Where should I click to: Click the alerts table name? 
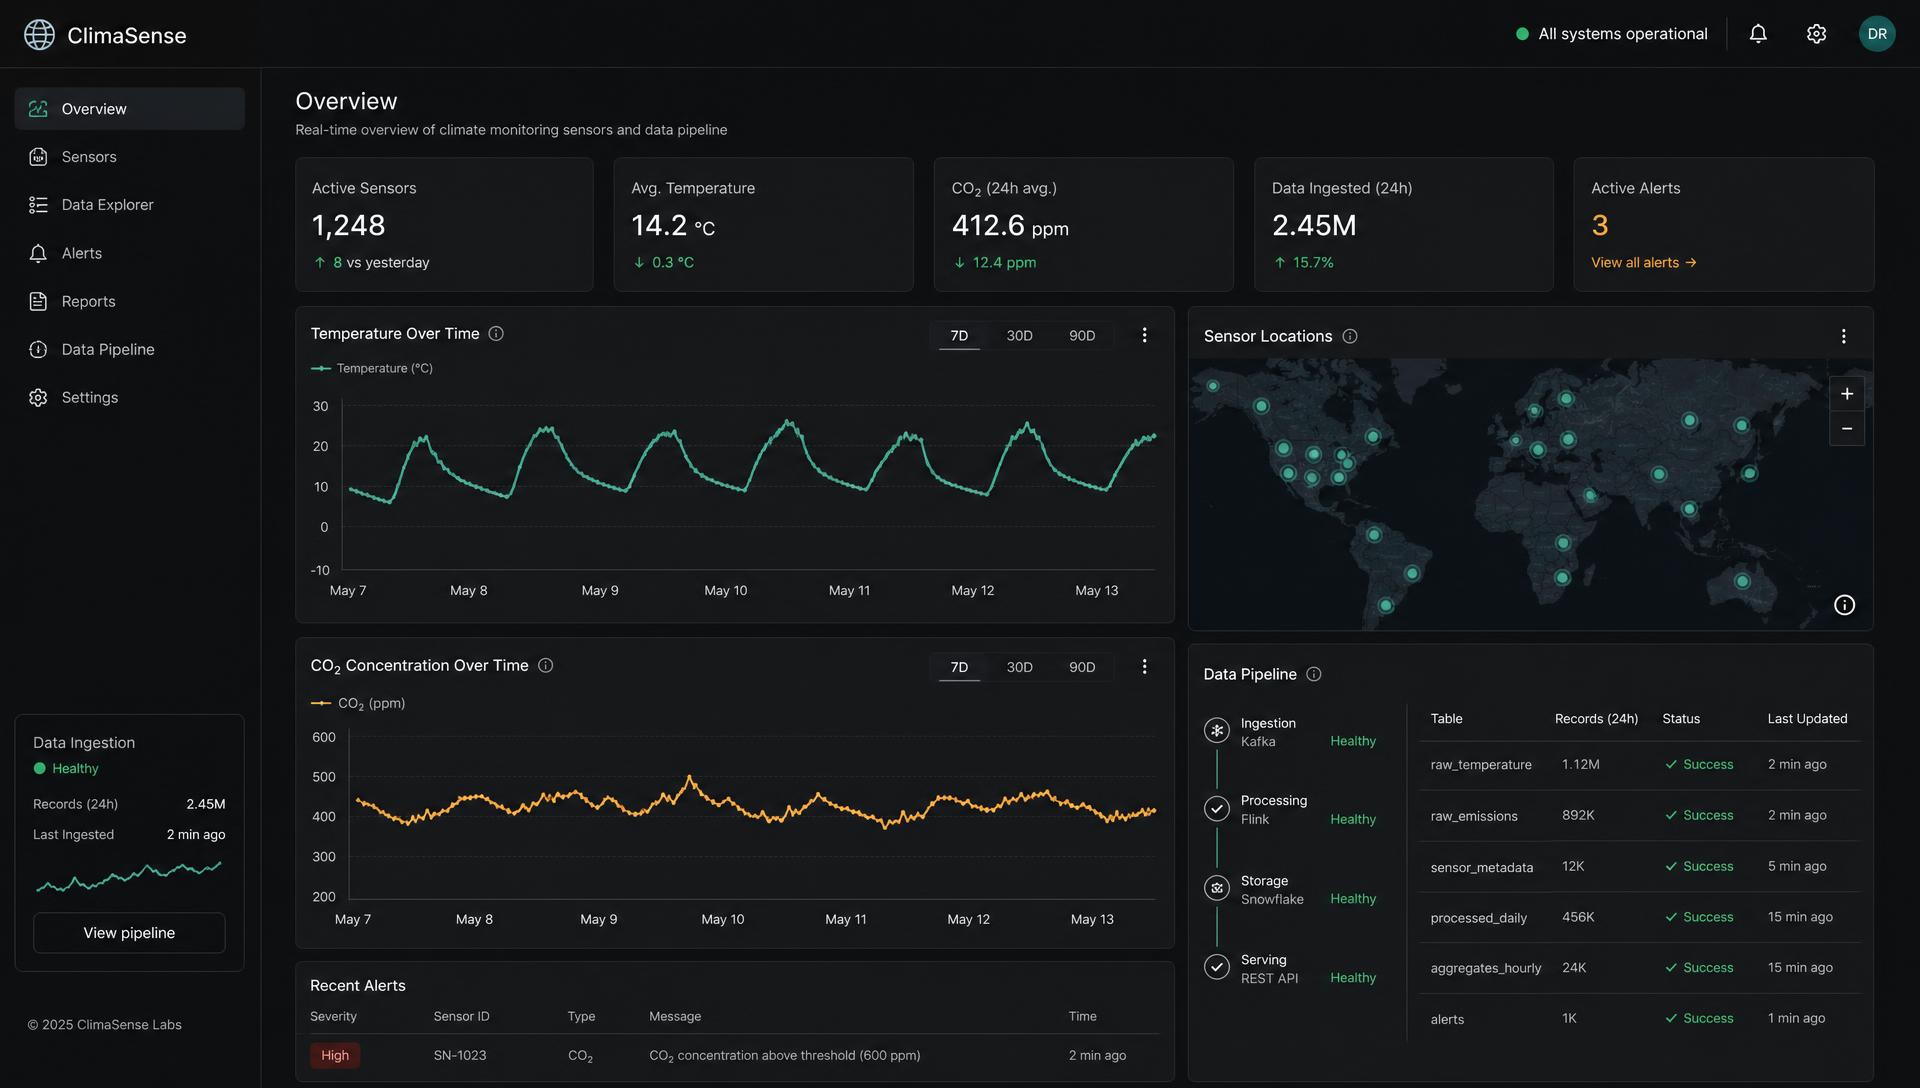pos(1447,1019)
